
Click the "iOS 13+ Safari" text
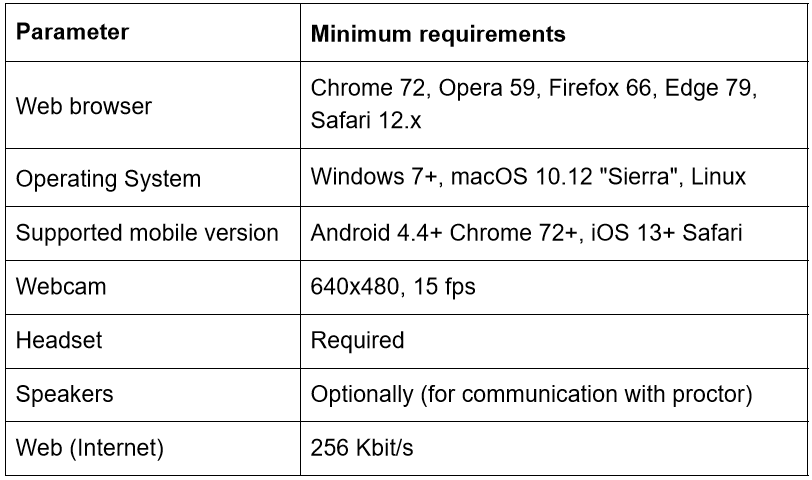[x=667, y=233]
